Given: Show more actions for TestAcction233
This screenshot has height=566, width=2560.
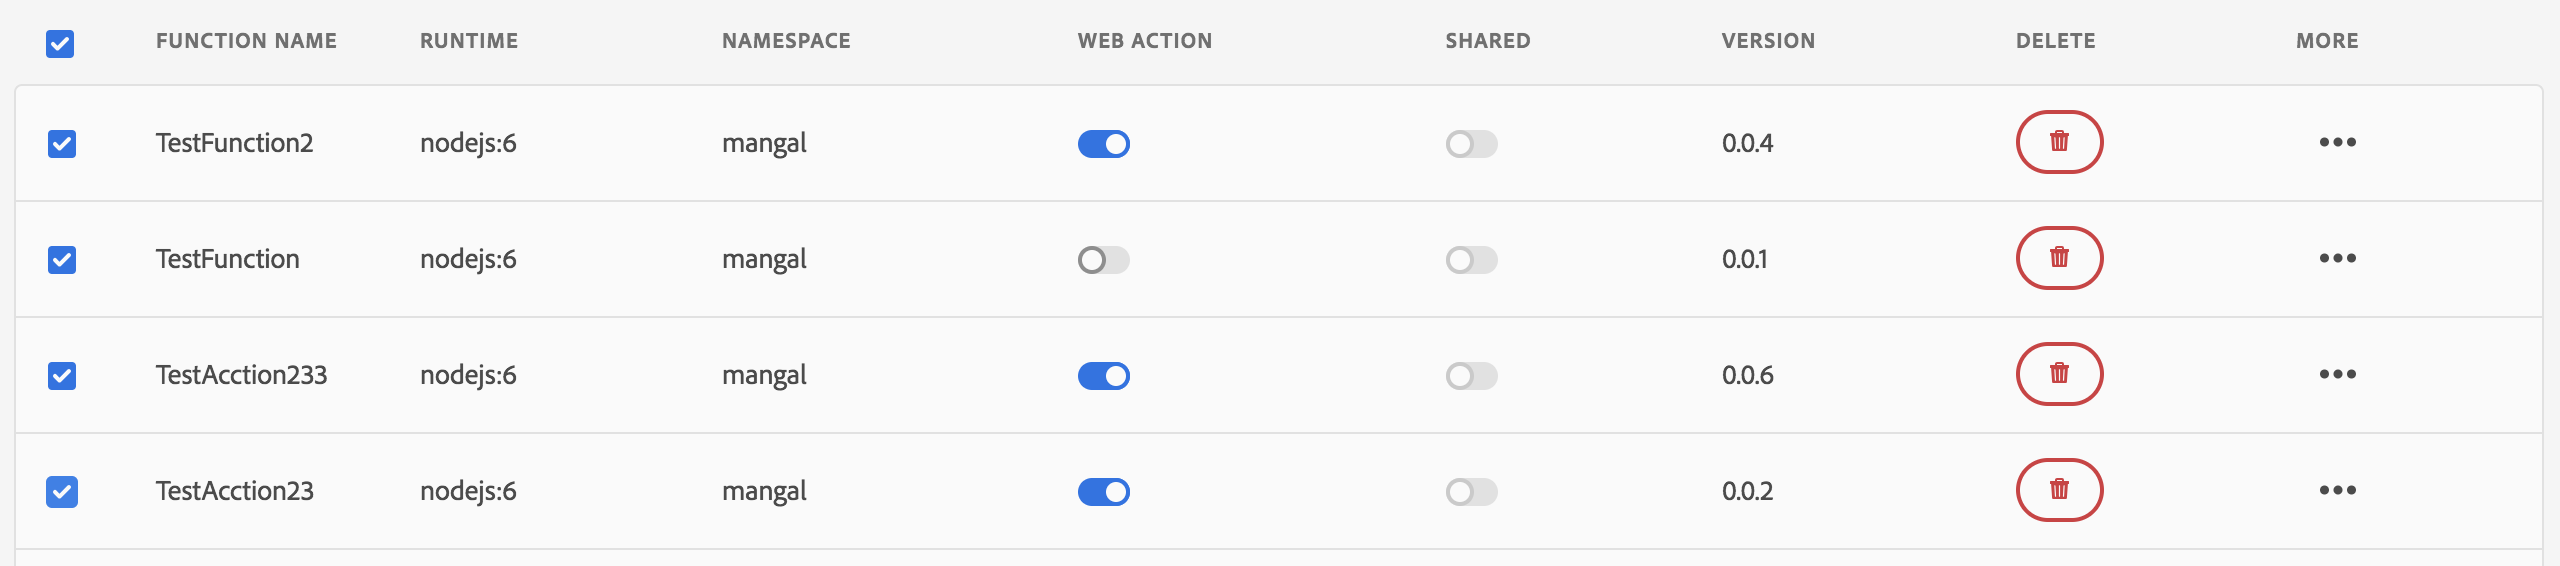Looking at the screenshot, I should (2338, 374).
